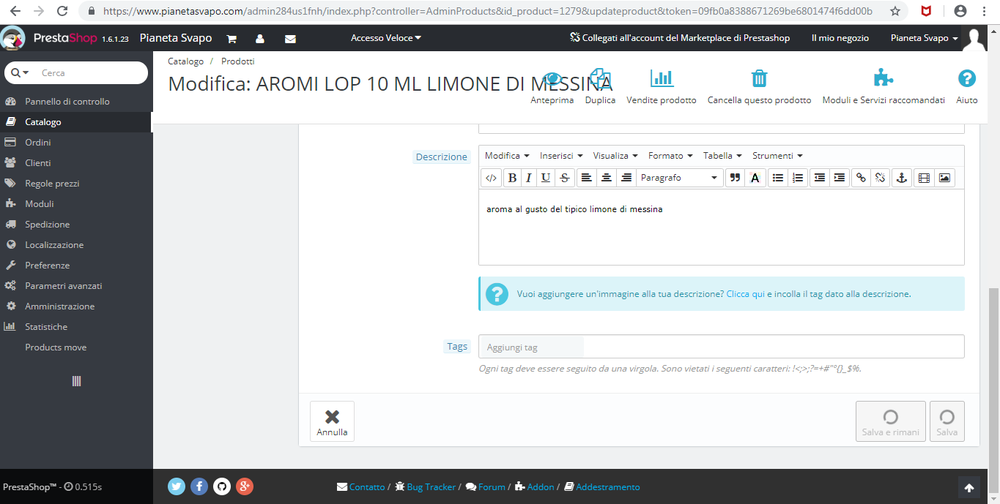Insert a numbered list
Screen dimensions: 1000x504
(x=797, y=178)
